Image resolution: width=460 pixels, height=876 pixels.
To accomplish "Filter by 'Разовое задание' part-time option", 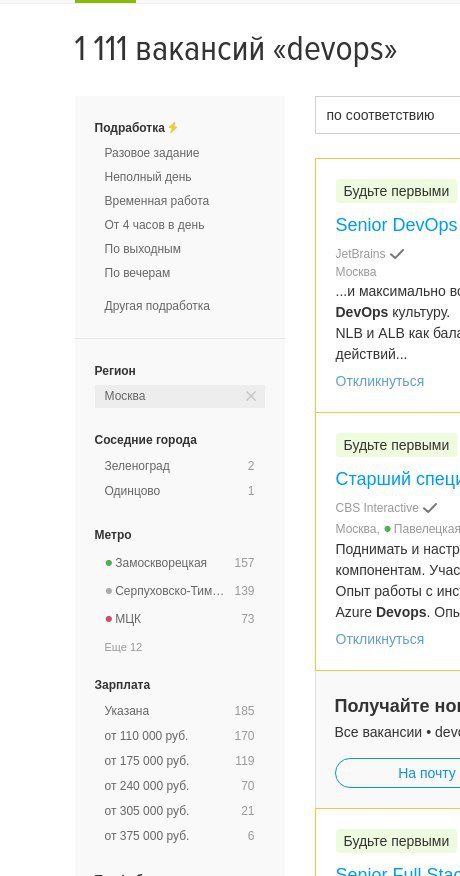I will click(x=151, y=153).
